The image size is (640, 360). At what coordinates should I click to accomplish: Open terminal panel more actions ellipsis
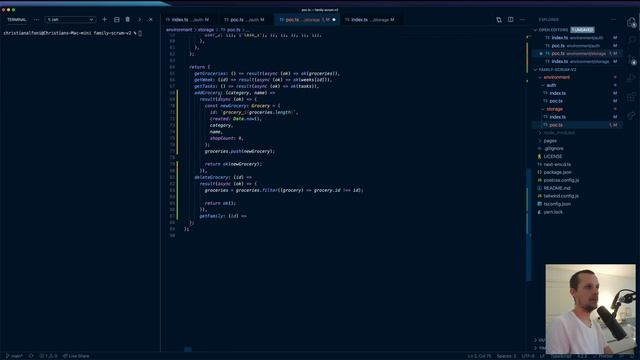point(36,19)
